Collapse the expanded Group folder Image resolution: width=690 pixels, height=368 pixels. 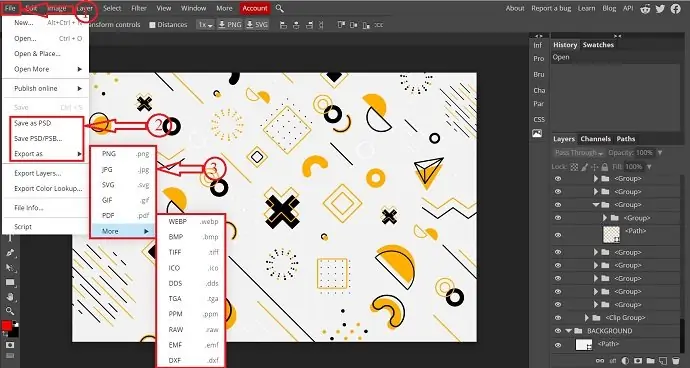click(596, 205)
